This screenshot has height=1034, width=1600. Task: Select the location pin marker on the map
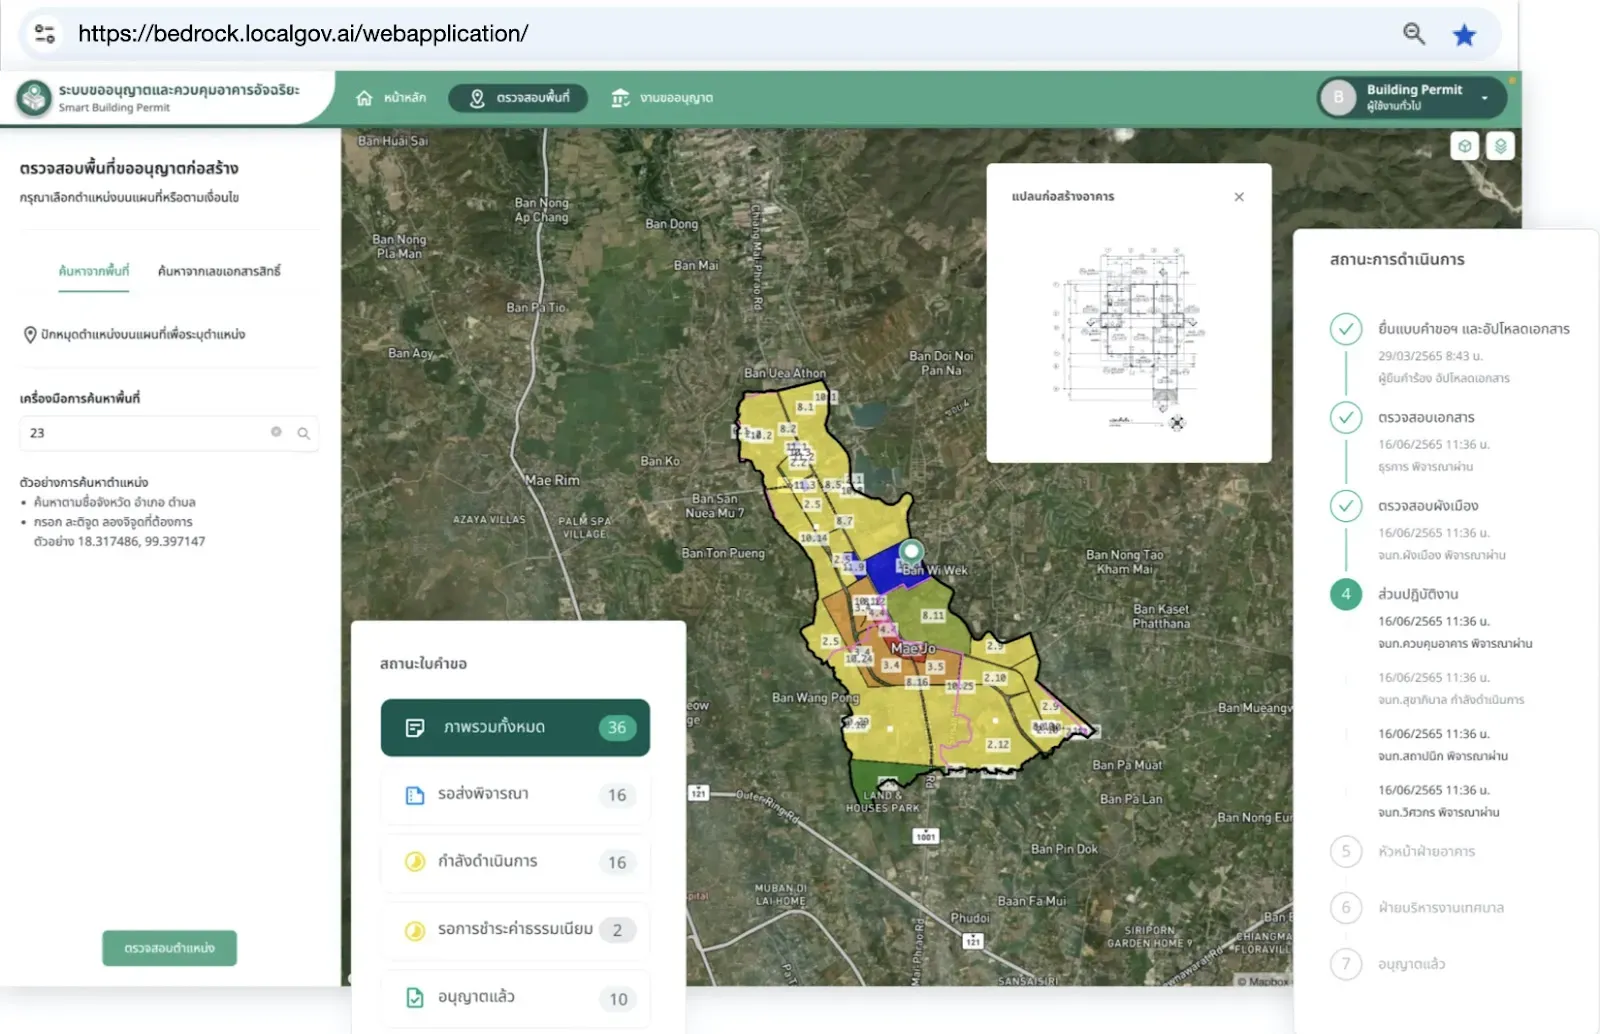911,552
